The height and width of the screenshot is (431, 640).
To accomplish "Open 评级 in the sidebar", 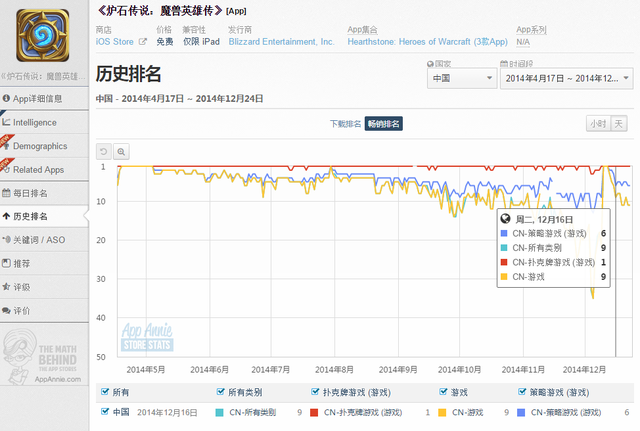I will 44,287.
